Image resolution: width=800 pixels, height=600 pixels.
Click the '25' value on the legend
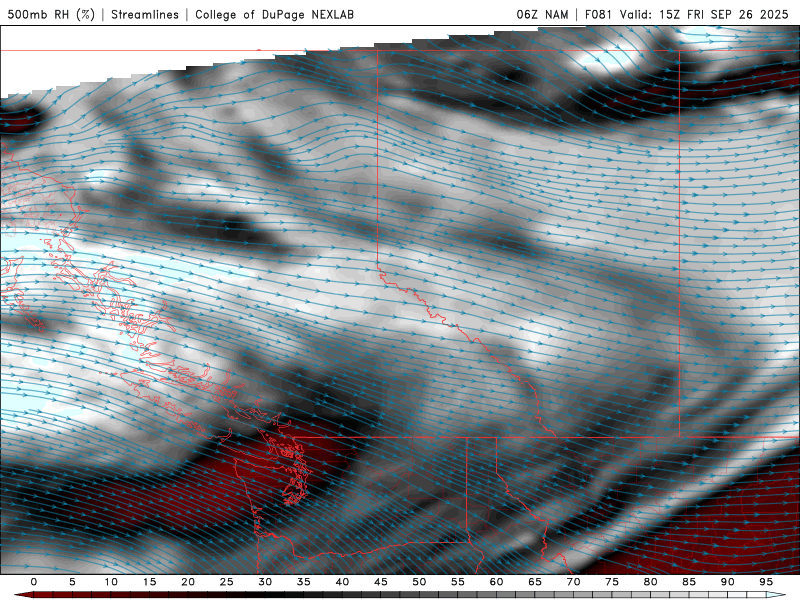tap(227, 582)
